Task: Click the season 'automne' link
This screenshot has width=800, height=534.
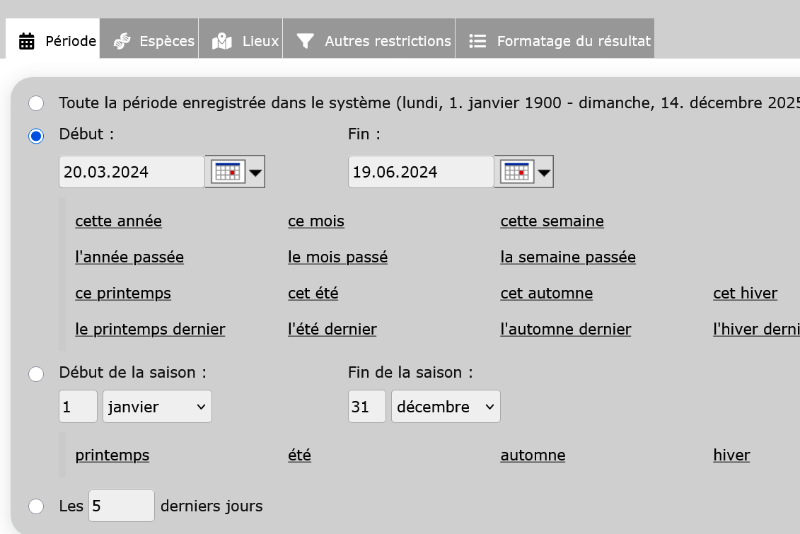Action: point(533,455)
